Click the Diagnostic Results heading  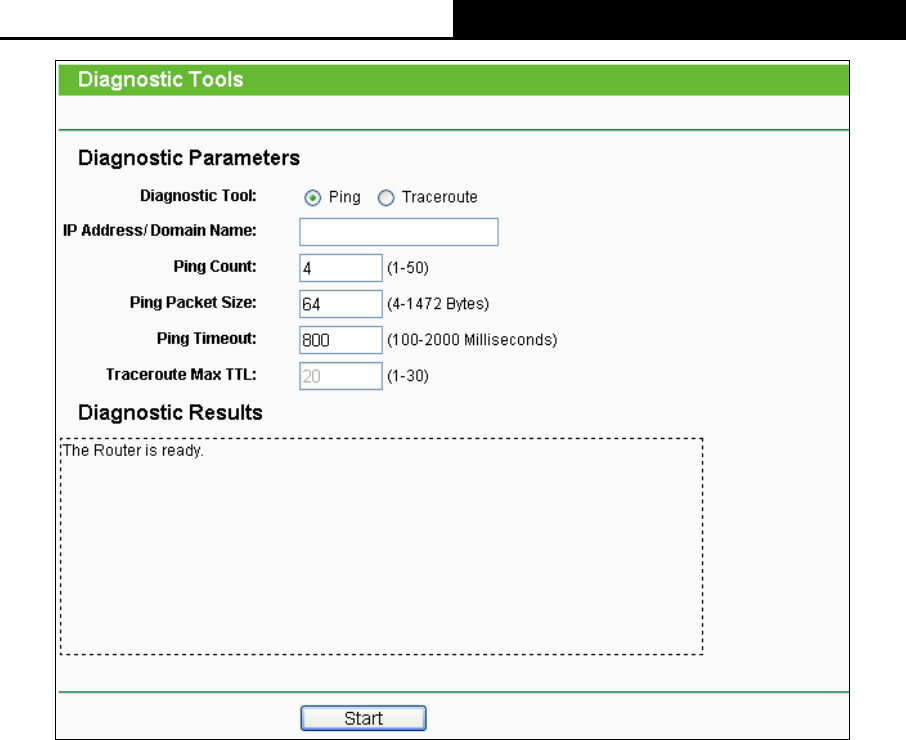click(170, 412)
